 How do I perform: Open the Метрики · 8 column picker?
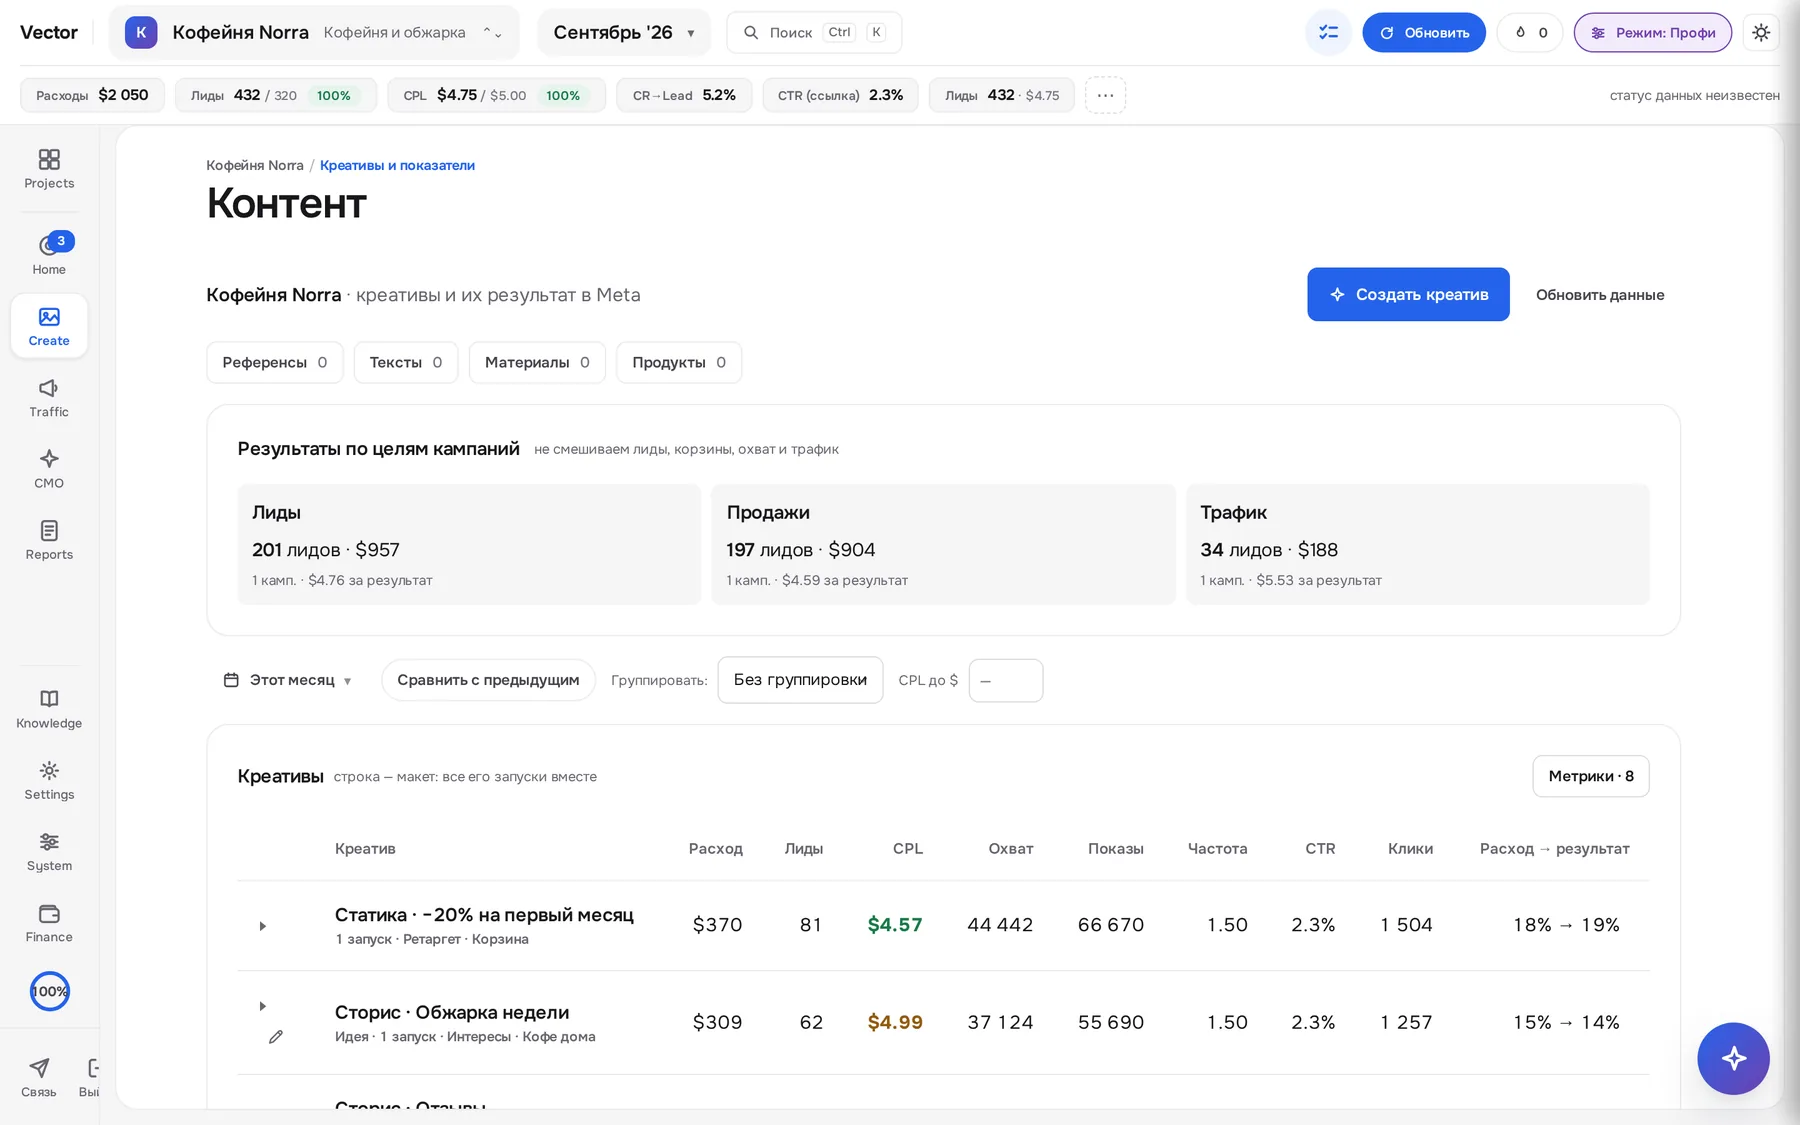(x=1591, y=776)
